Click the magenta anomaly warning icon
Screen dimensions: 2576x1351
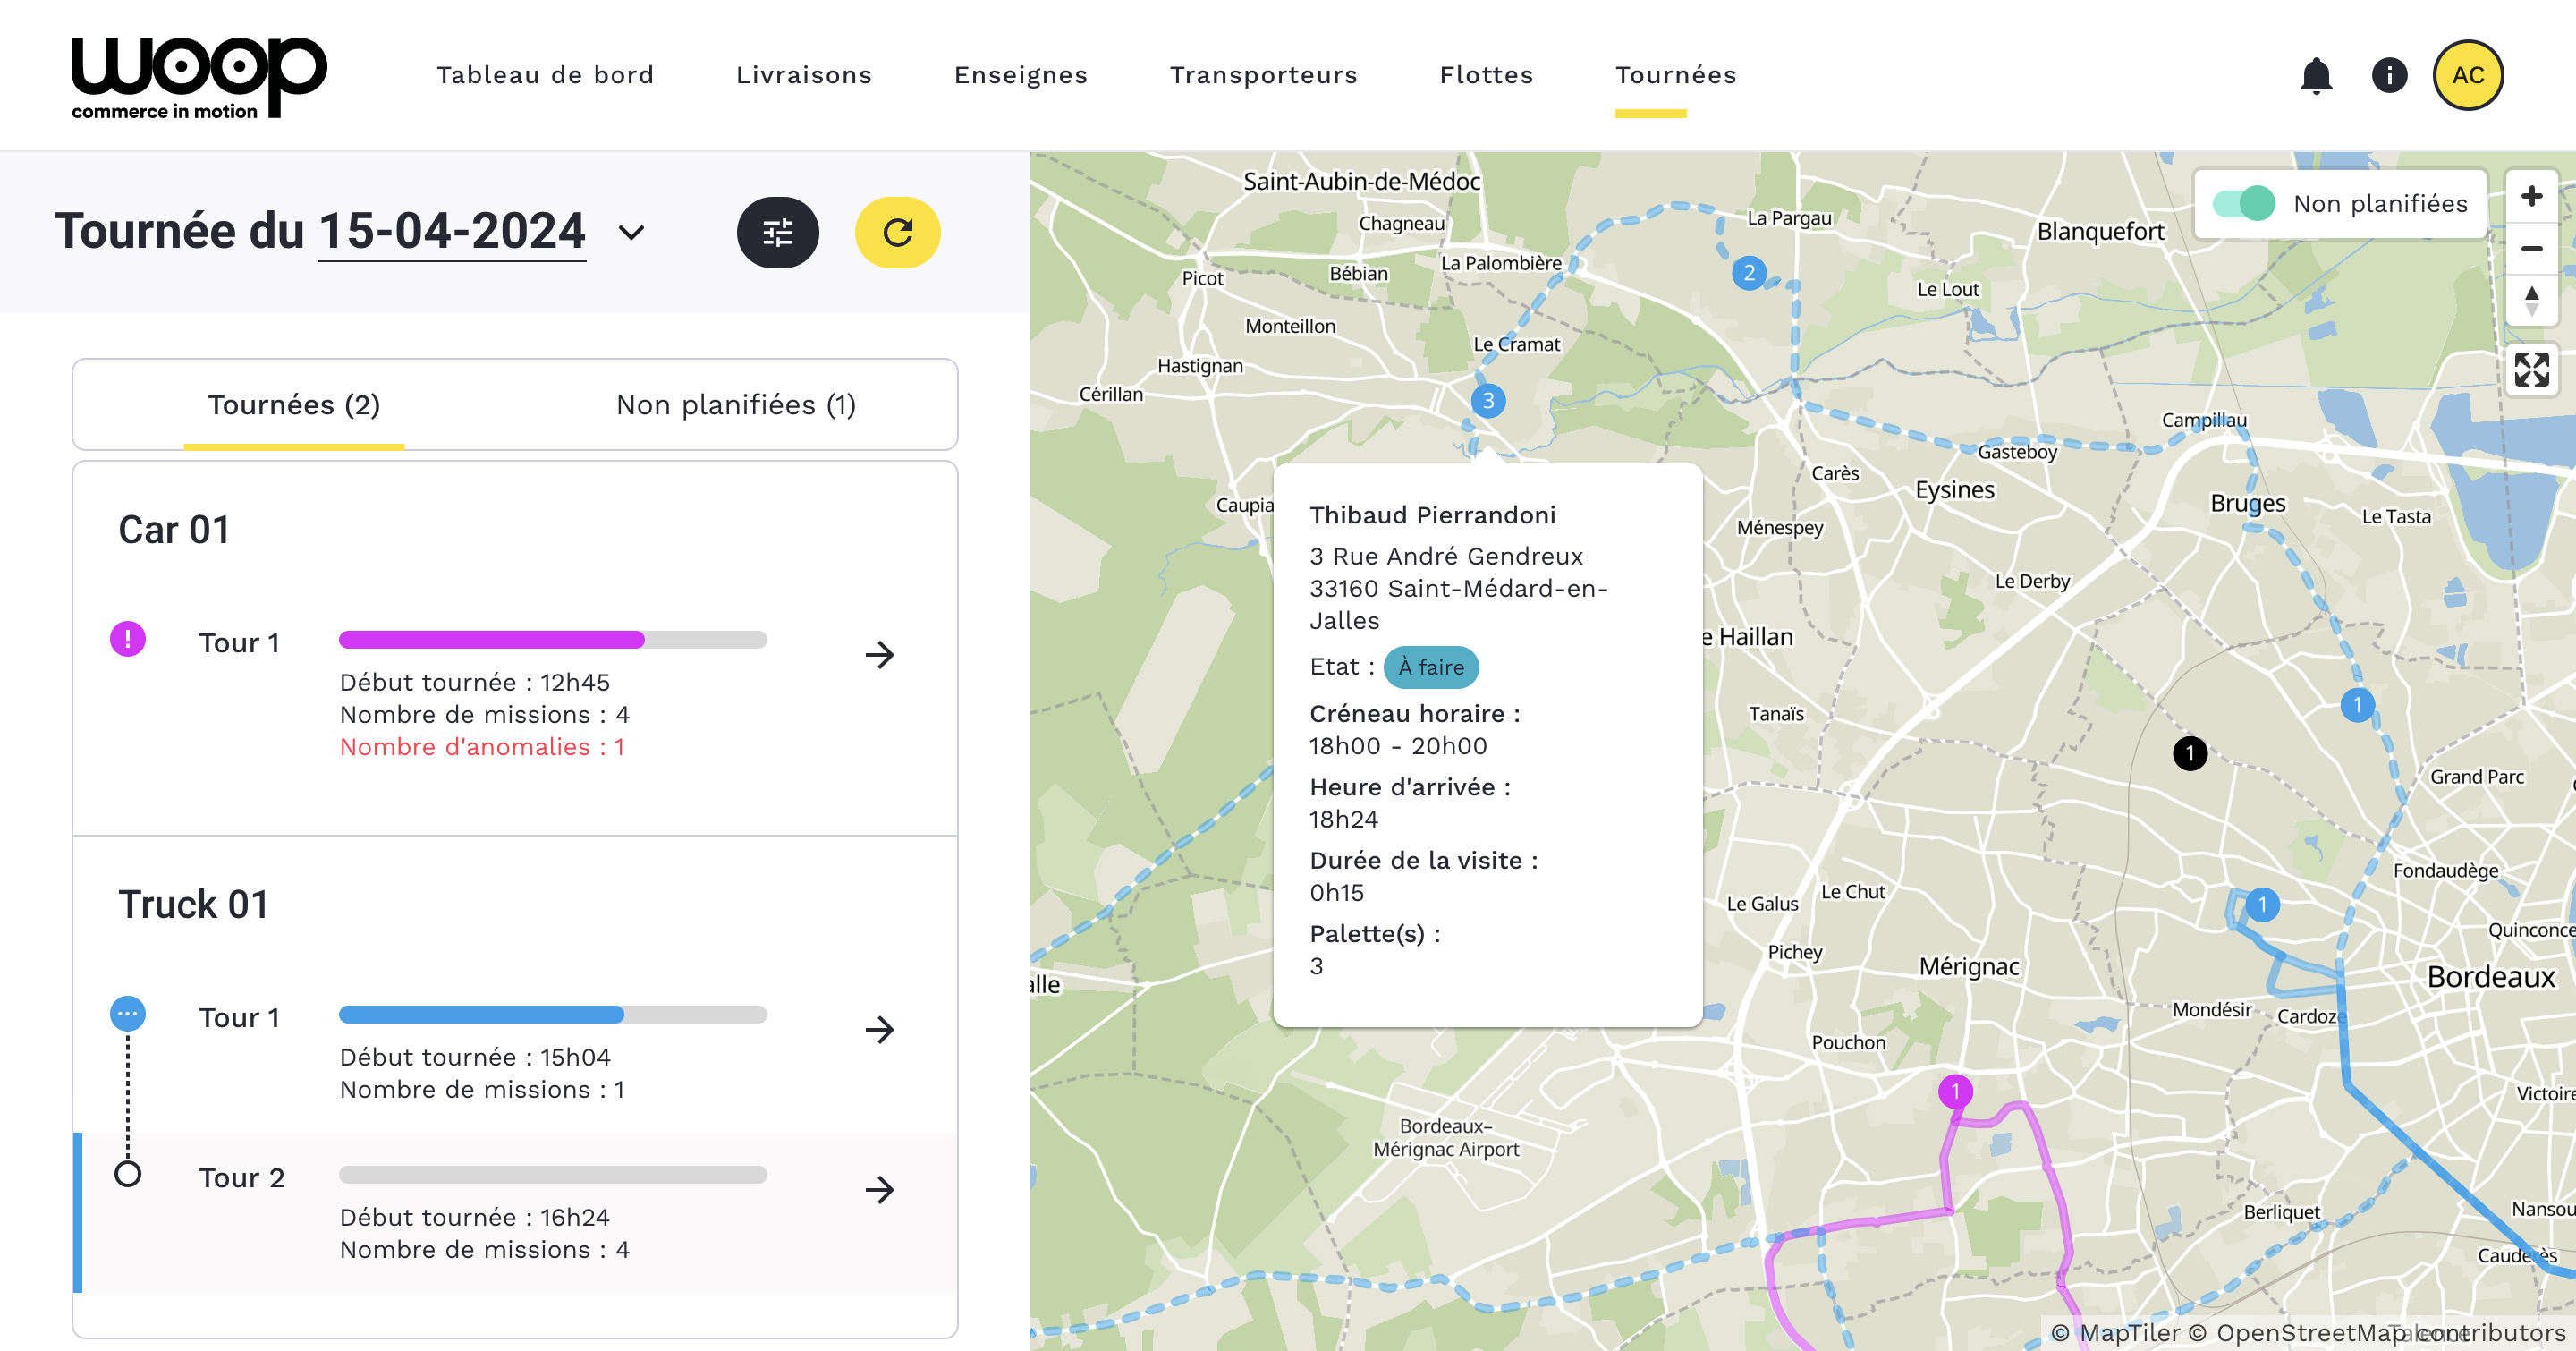[x=128, y=638]
